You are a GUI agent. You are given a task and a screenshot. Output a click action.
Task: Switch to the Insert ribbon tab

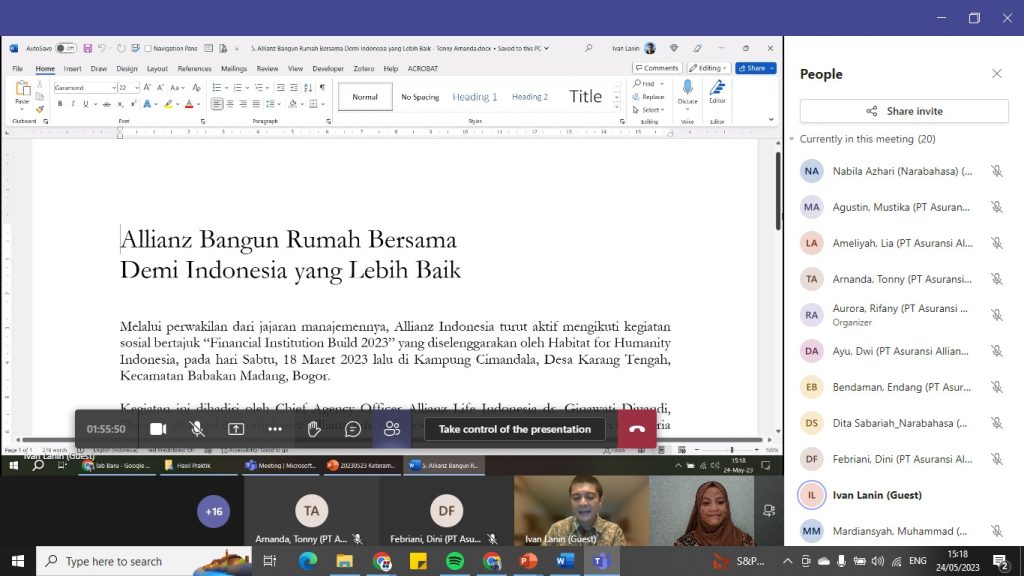(x=72, y=69)
